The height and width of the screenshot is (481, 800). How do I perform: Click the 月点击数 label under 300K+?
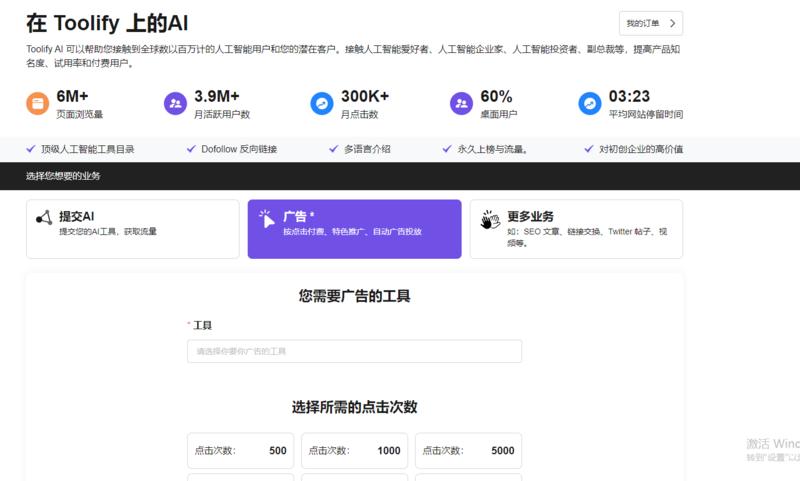(360, 114)
